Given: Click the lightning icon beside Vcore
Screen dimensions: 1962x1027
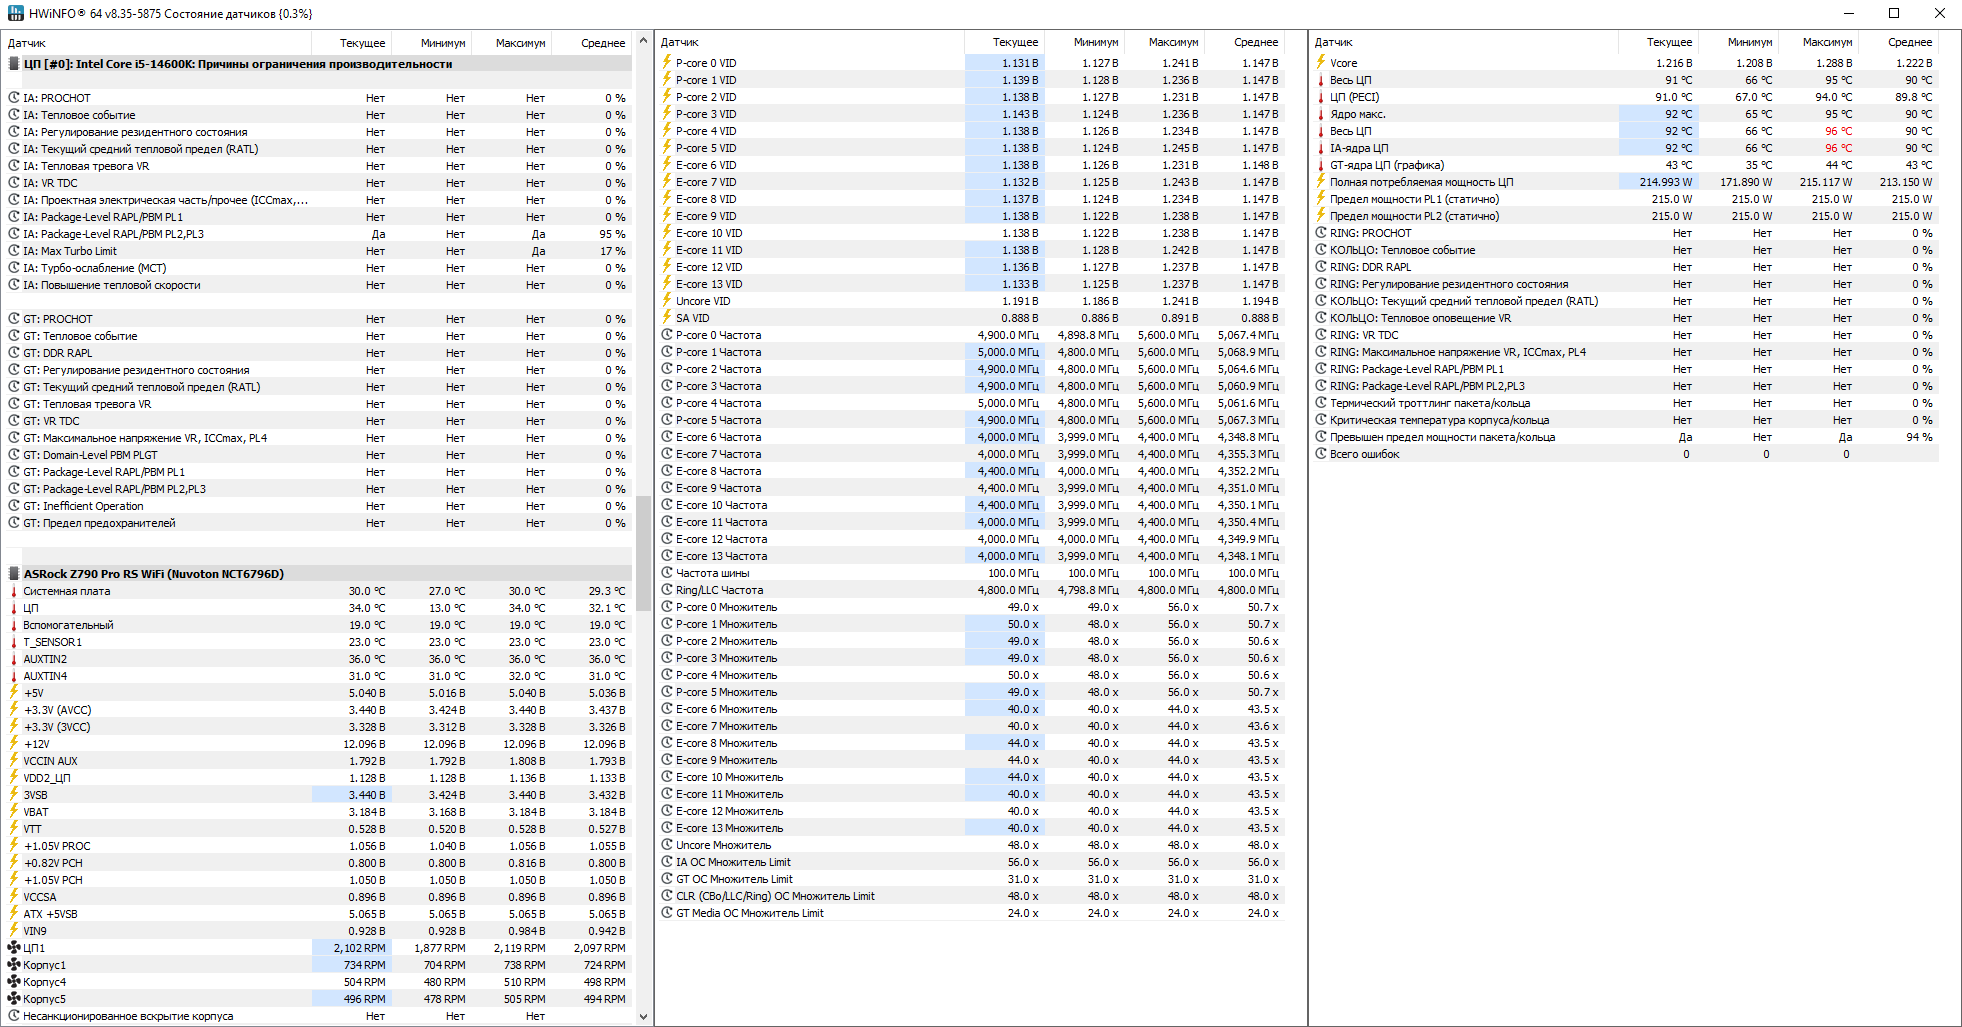Looking at the screenshot, I should click(1321, 62).
